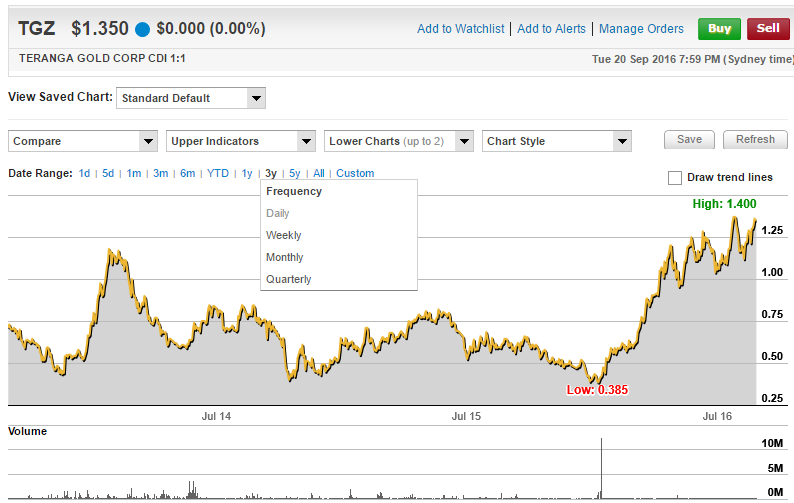Click the Add to Watchlist link
Image resolution: width=794 pixels, height=503 pixels.
click(461, 29)
